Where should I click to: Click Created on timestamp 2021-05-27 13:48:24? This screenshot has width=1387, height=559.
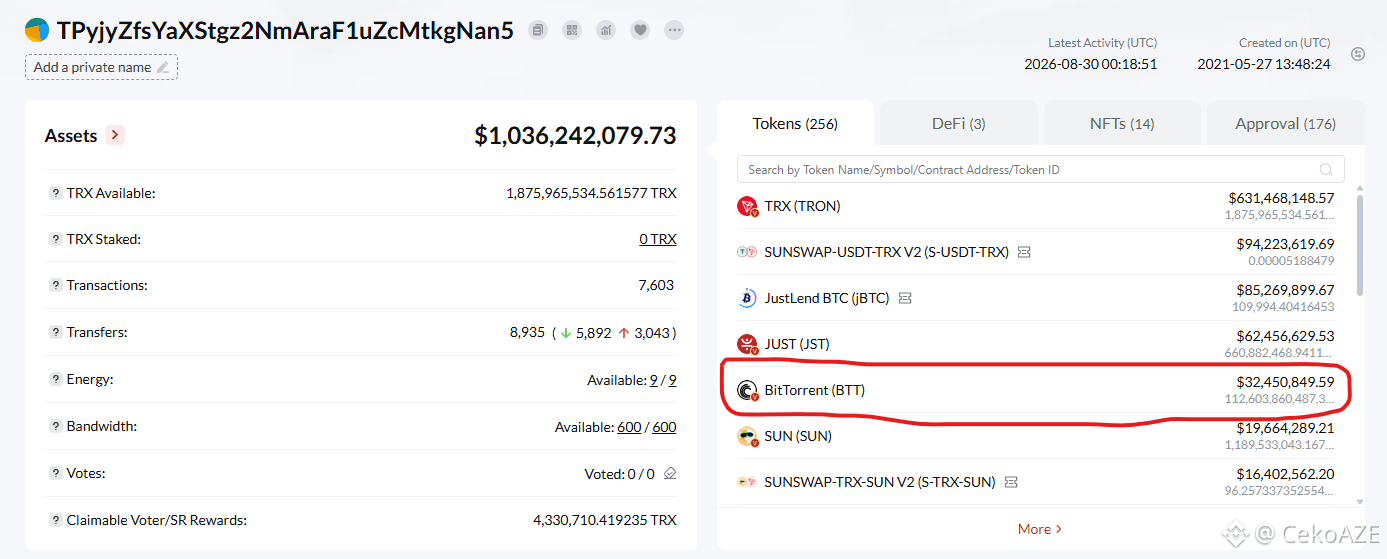(1264, 63)
